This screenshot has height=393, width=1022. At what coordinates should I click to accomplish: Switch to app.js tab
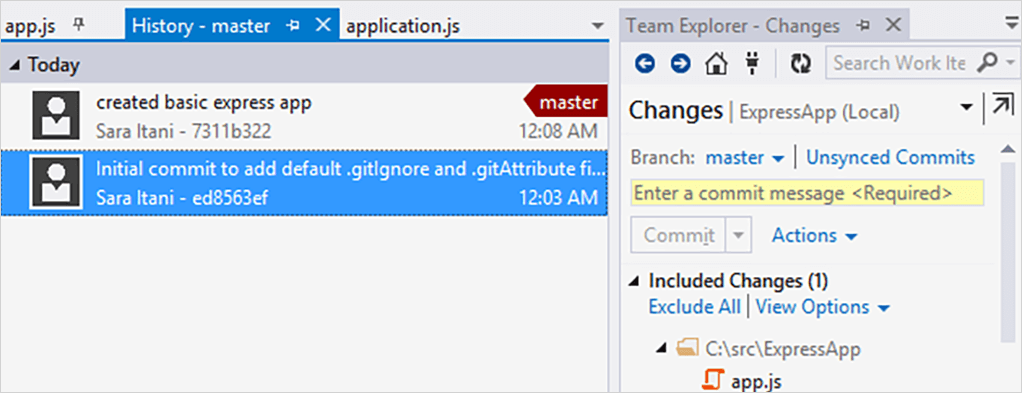click(x=29, y=26)
